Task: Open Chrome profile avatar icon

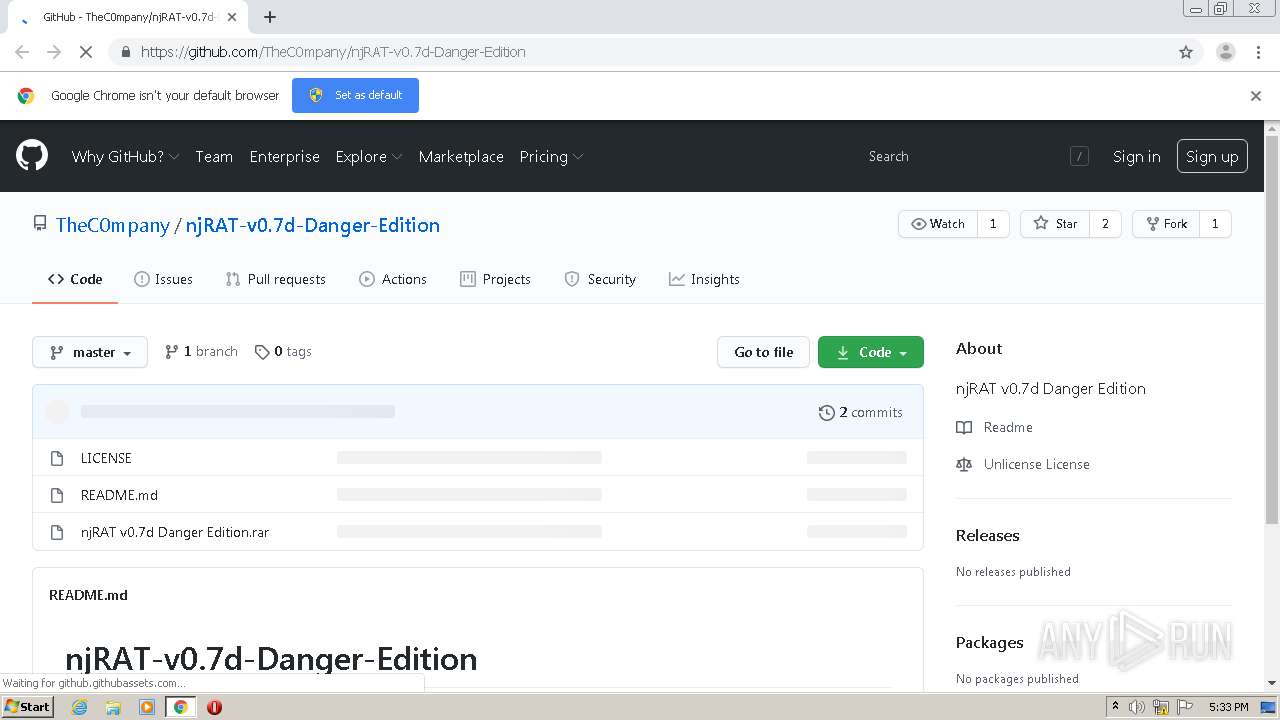Action: 1225,52
